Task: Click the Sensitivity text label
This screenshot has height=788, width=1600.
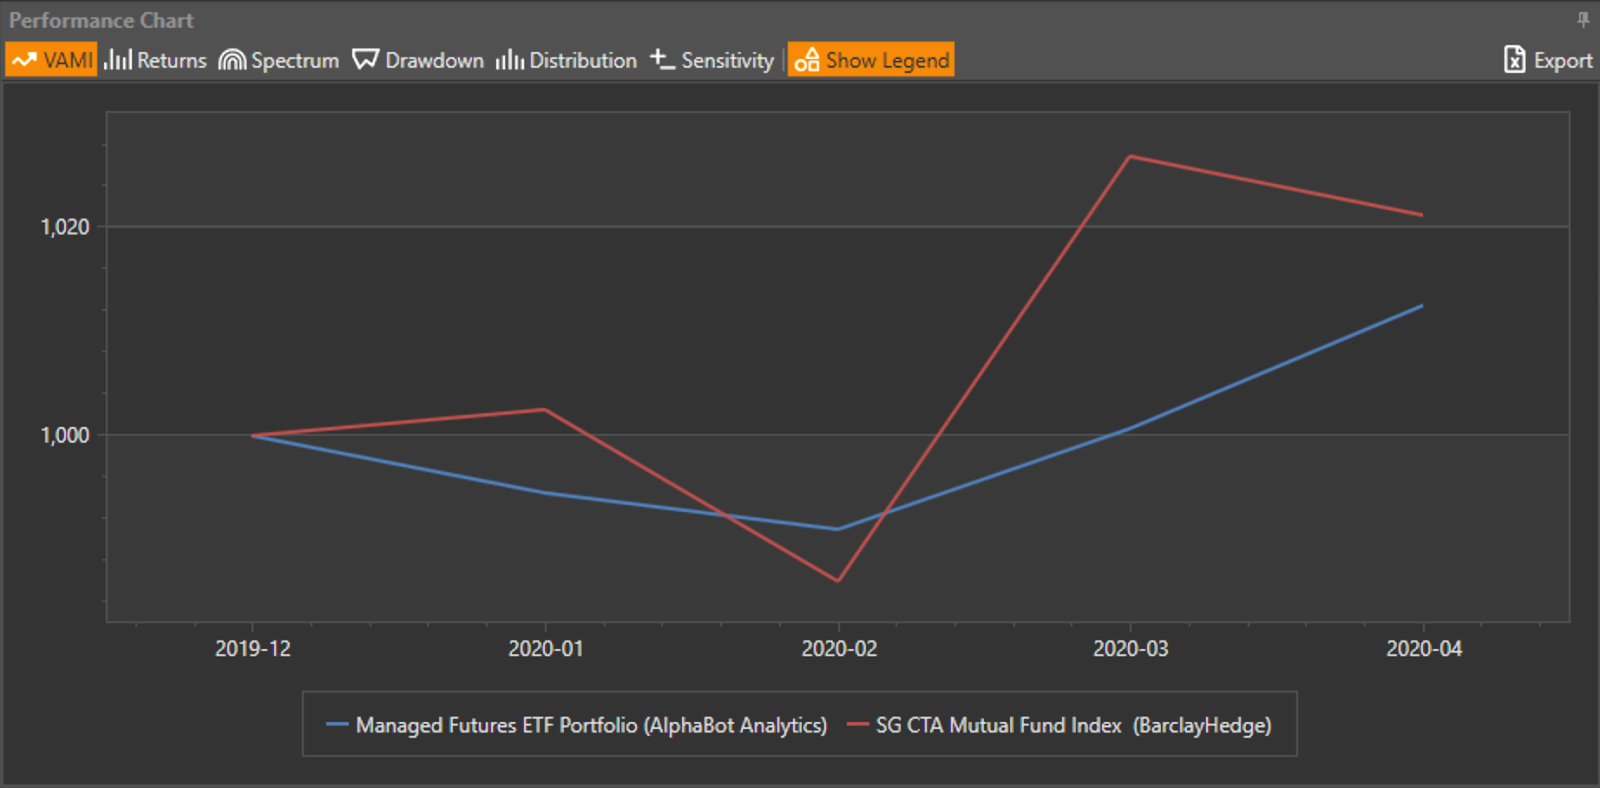Action: pyautogui.click(x=727, y=60)
